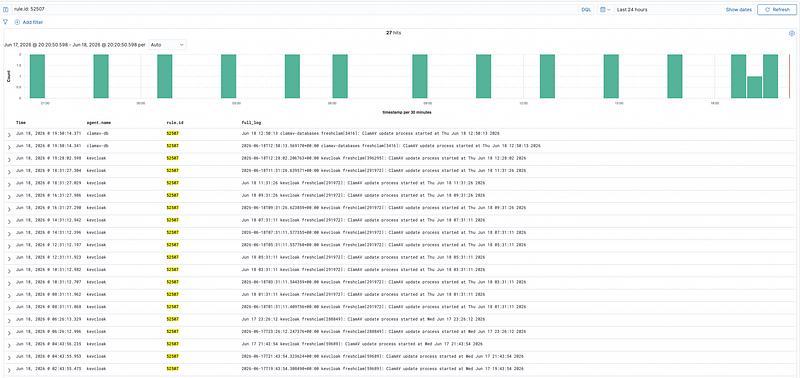Open the histogram settings gear icon

coord(792,33)
